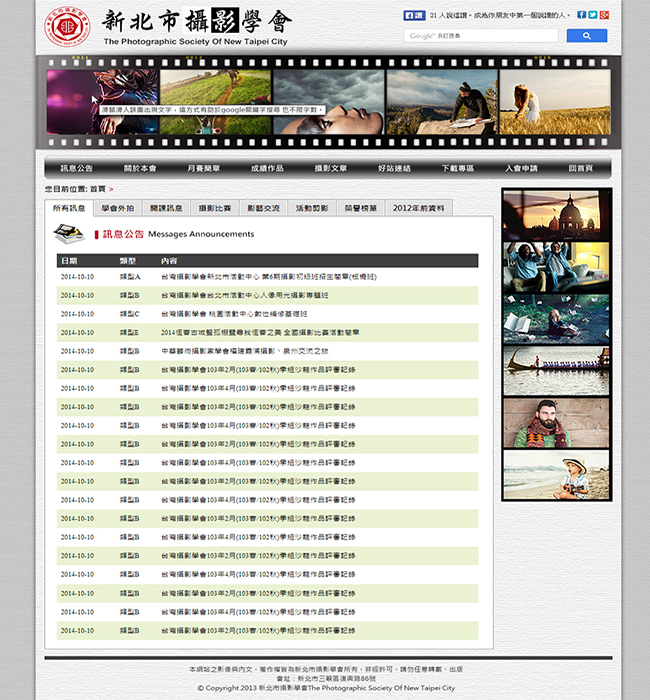Image resolution: width=650 pixels, height=700 pixels.
Task: Select the 所有訊息 tab
Action: point(69,208)
